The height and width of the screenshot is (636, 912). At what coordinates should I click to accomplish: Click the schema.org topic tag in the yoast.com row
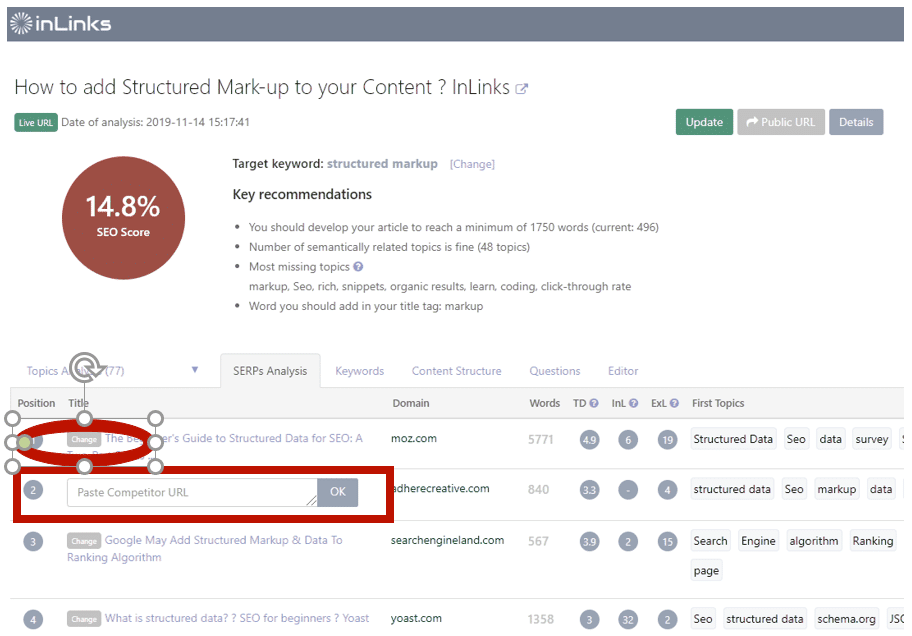click(846, 619)
